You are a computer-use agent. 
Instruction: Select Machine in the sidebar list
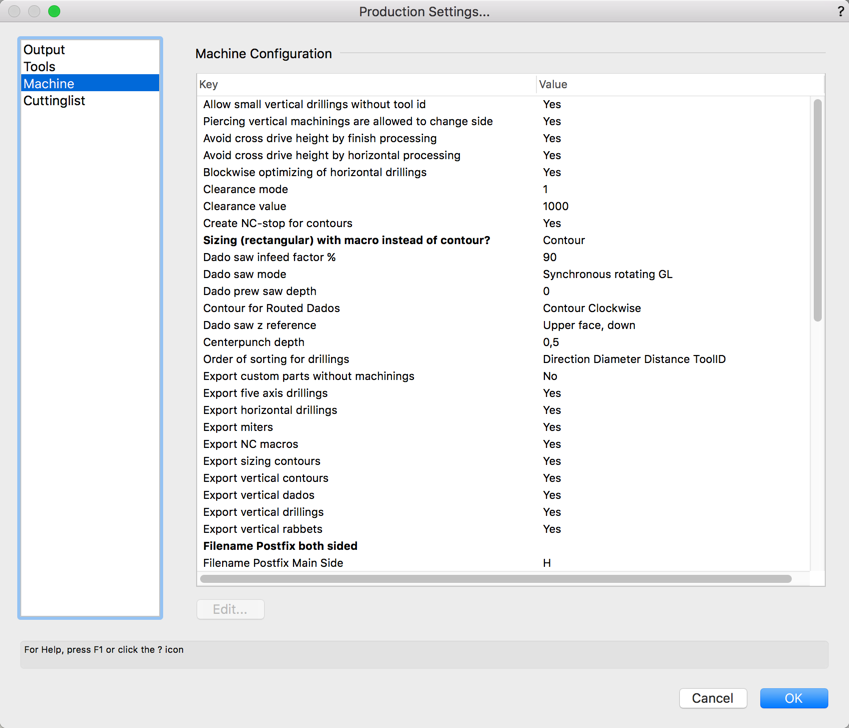[90, 83]
